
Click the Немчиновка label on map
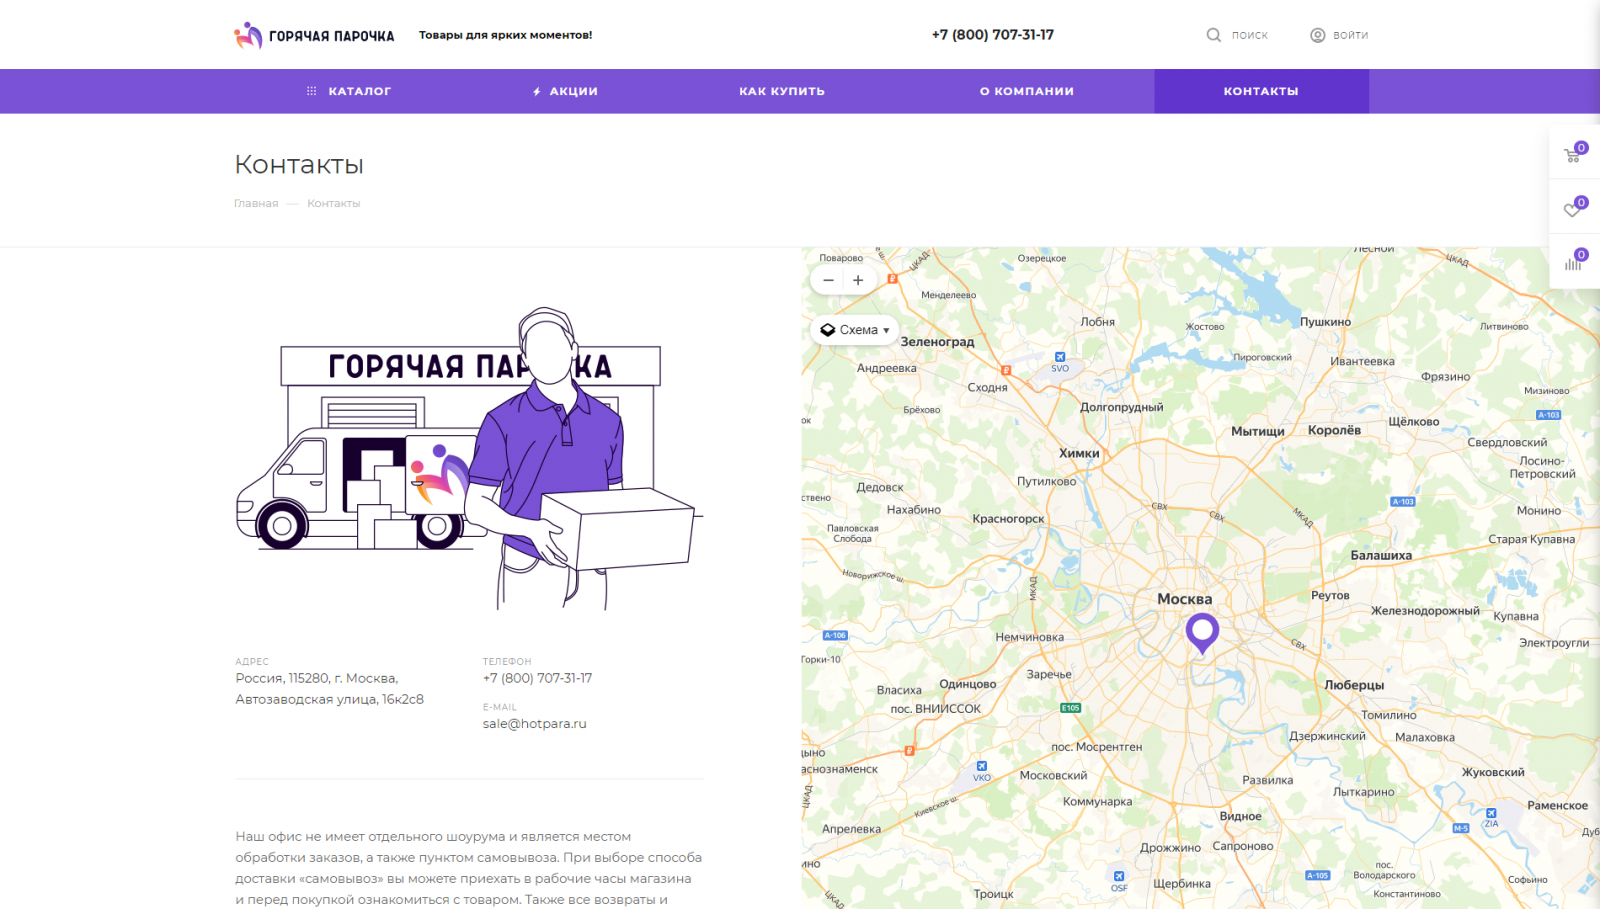[x=1029, y=637]
